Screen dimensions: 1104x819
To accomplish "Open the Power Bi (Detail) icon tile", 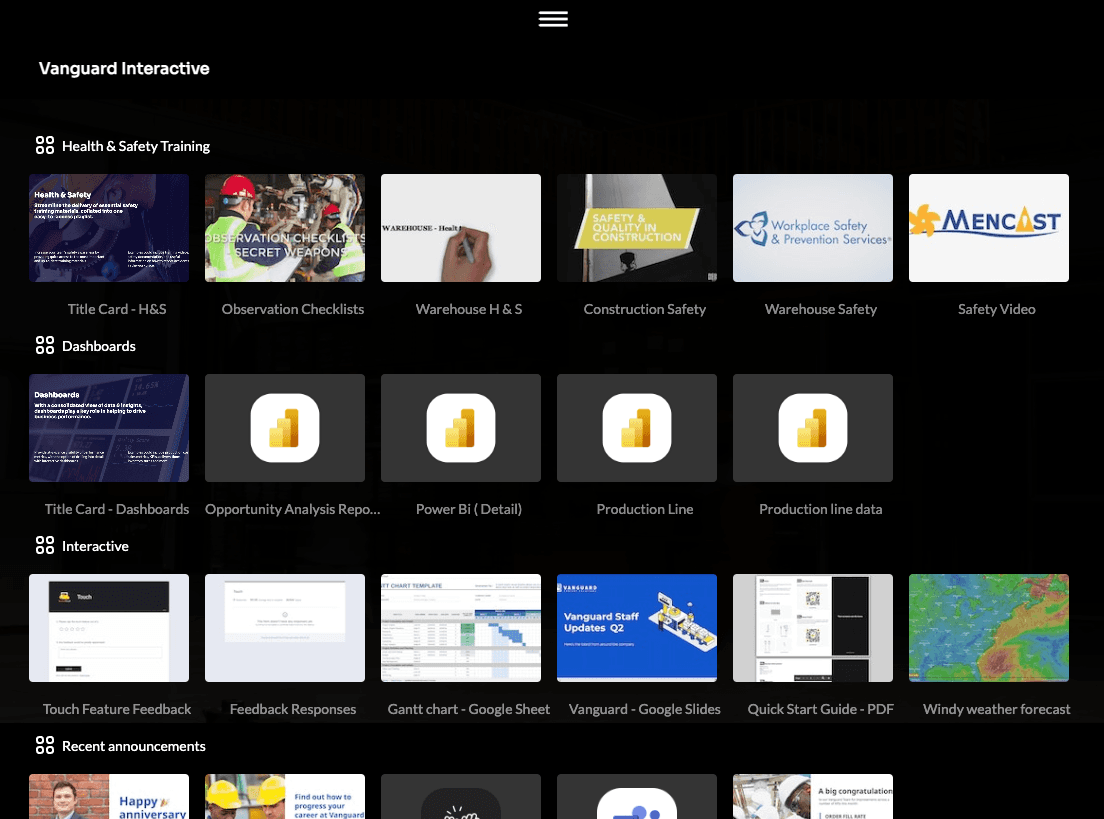I will point(460,427).
